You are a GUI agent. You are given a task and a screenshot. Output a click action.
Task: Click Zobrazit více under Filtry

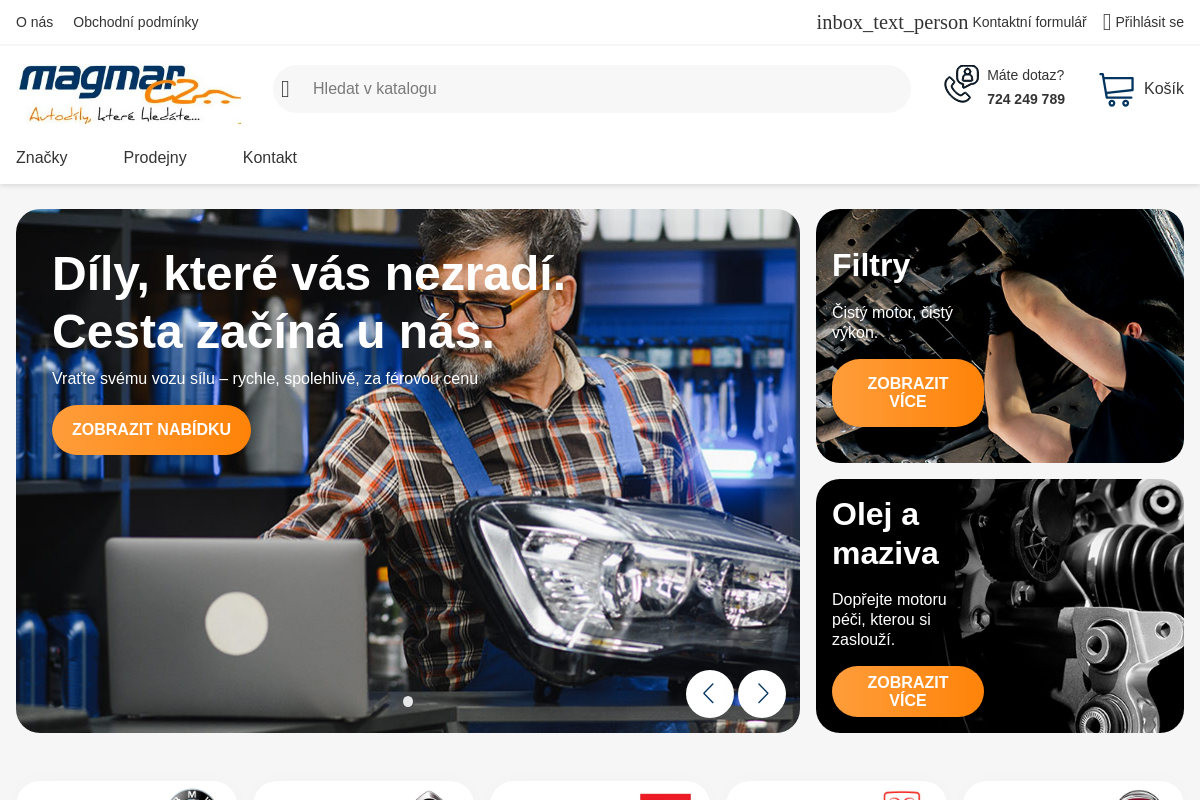click(x=908, y=393)
